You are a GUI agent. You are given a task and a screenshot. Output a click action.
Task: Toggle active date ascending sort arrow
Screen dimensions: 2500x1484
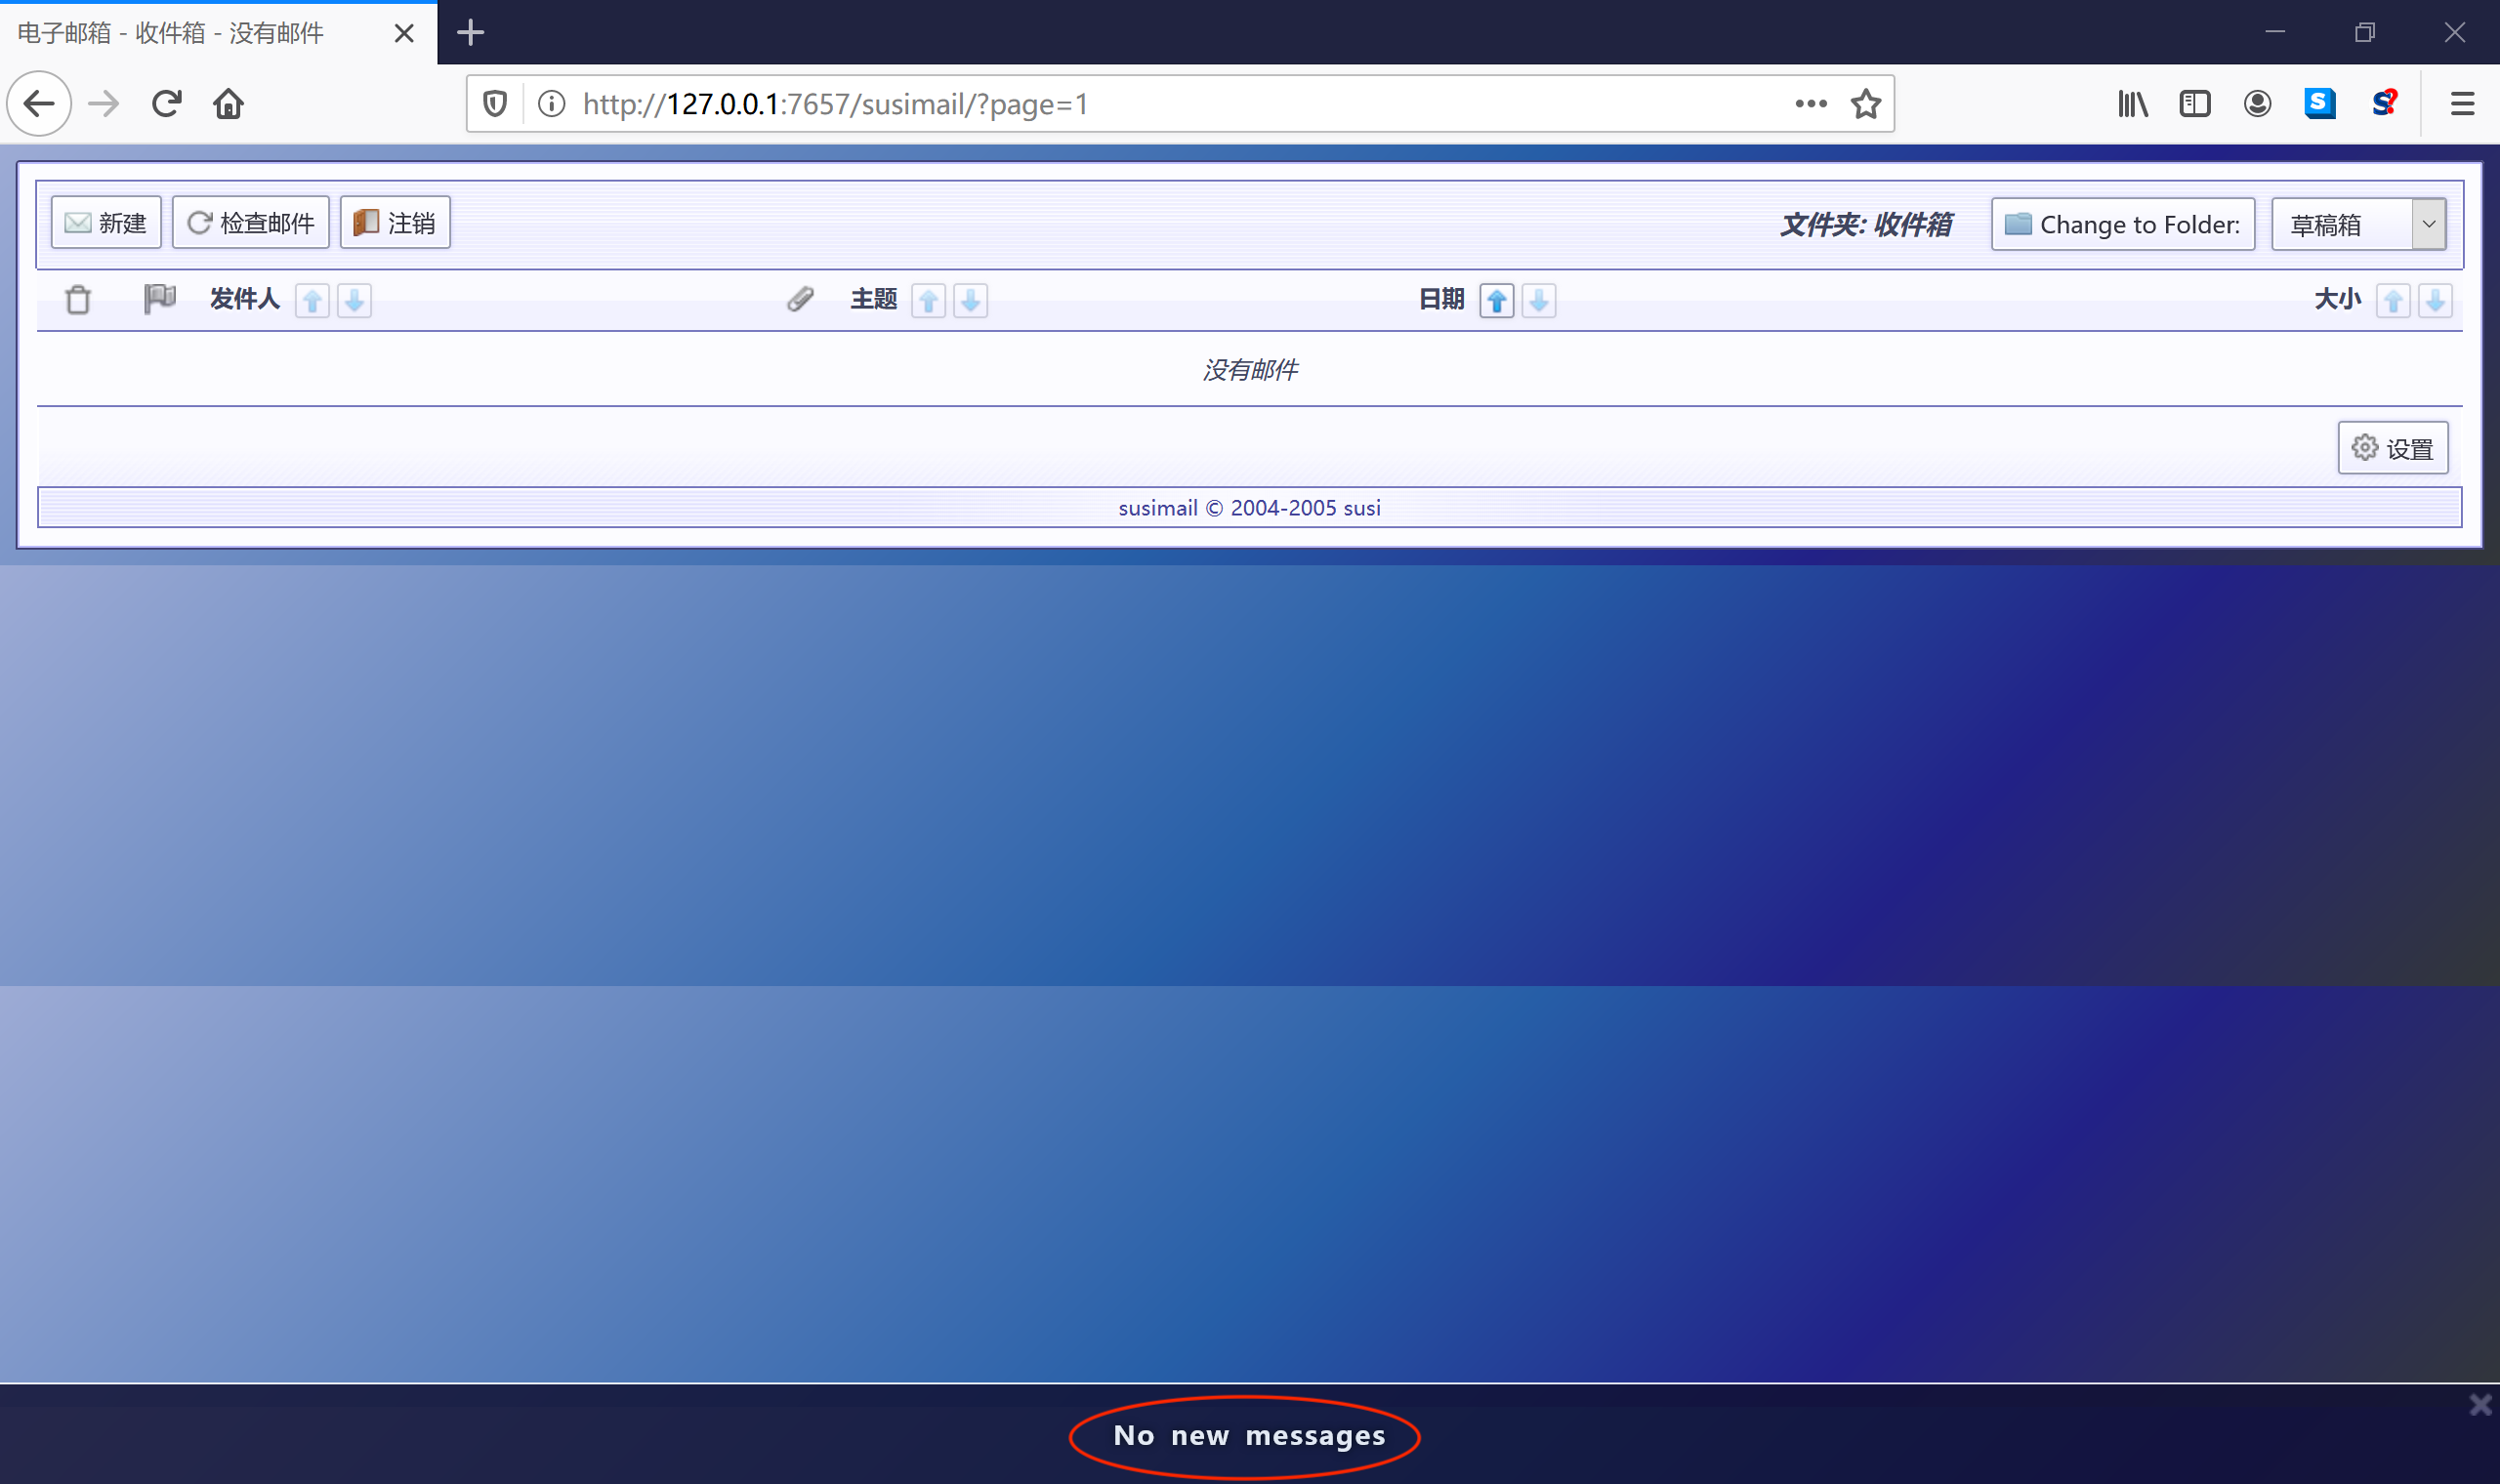coord(1497,300)
